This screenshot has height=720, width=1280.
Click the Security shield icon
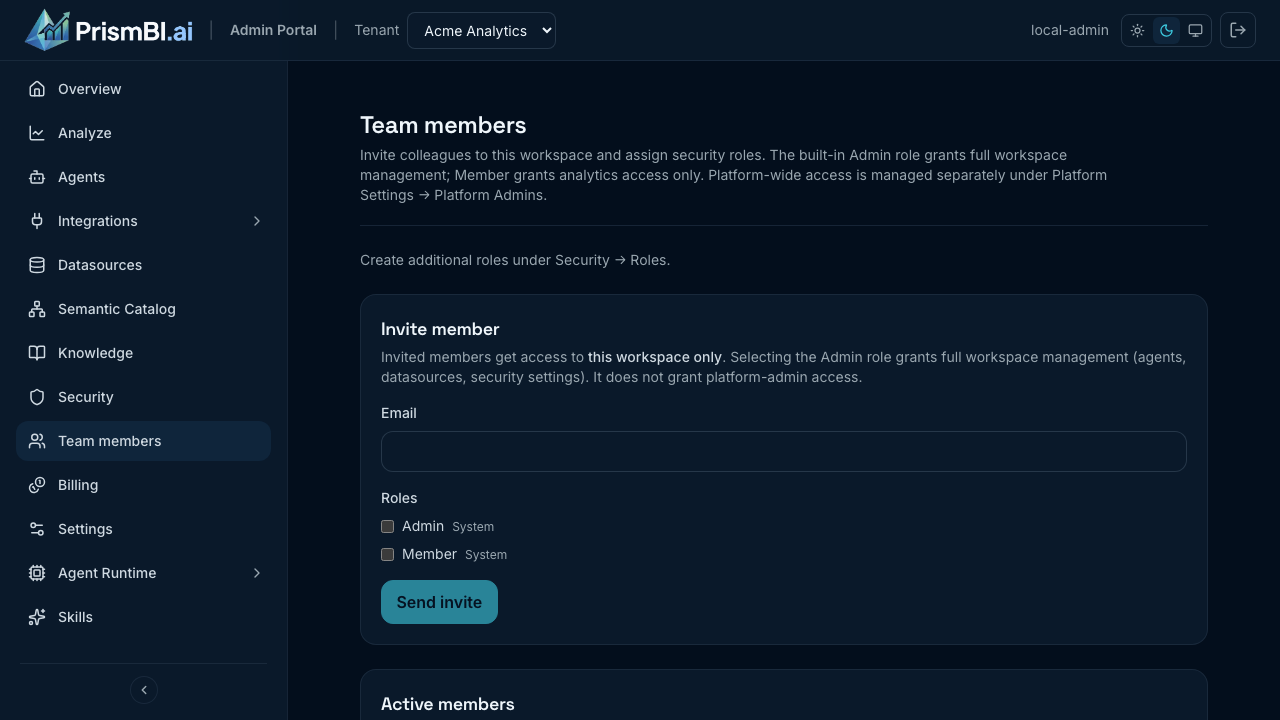37,397
